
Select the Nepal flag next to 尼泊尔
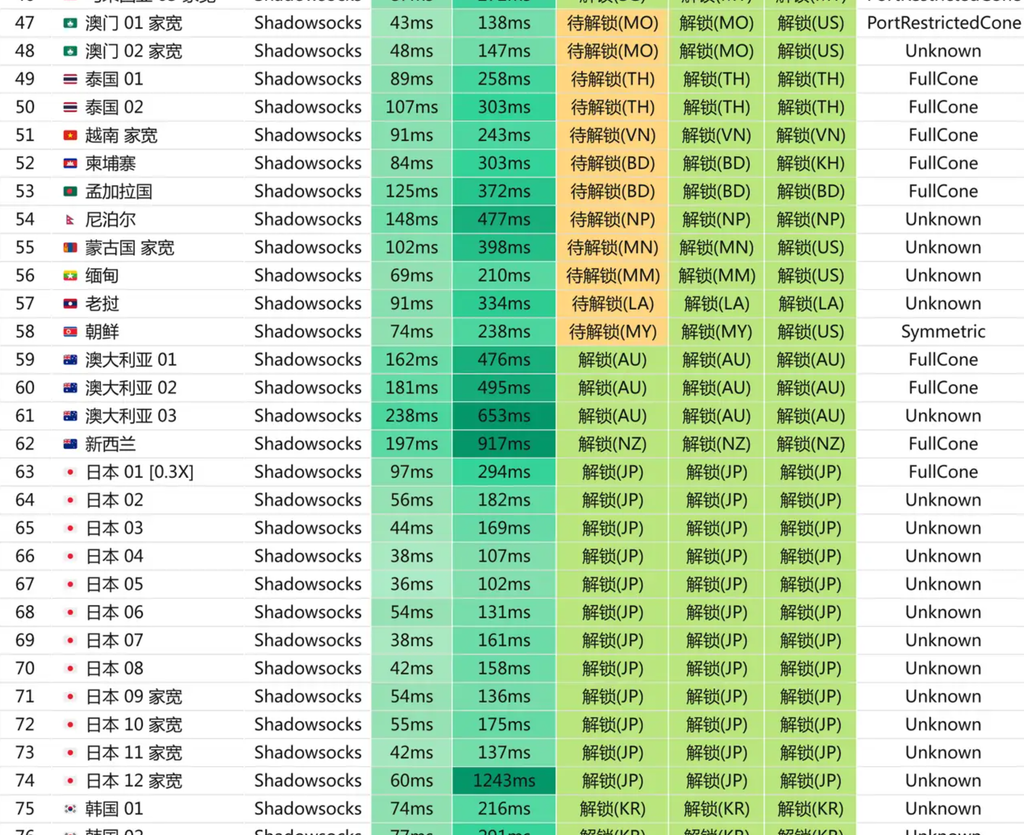[x=70, y=220]
